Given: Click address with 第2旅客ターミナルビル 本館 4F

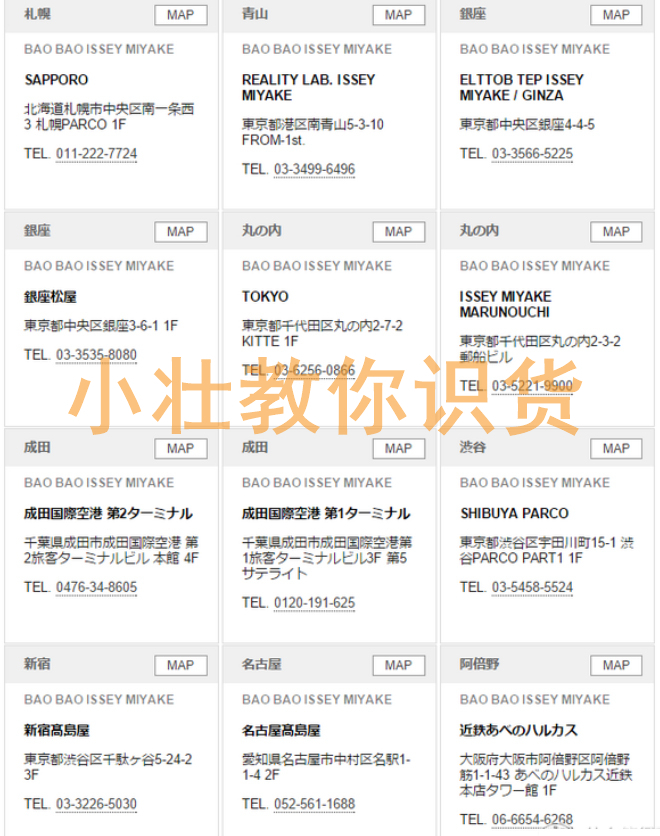Looking at the screenshot, I should pyautogui.click(x=111, y=551).
